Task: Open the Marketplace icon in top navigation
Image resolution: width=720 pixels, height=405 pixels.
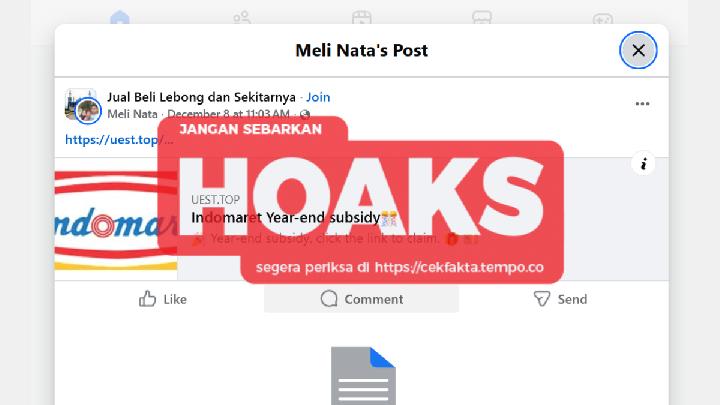Action: tap(482, 17)
